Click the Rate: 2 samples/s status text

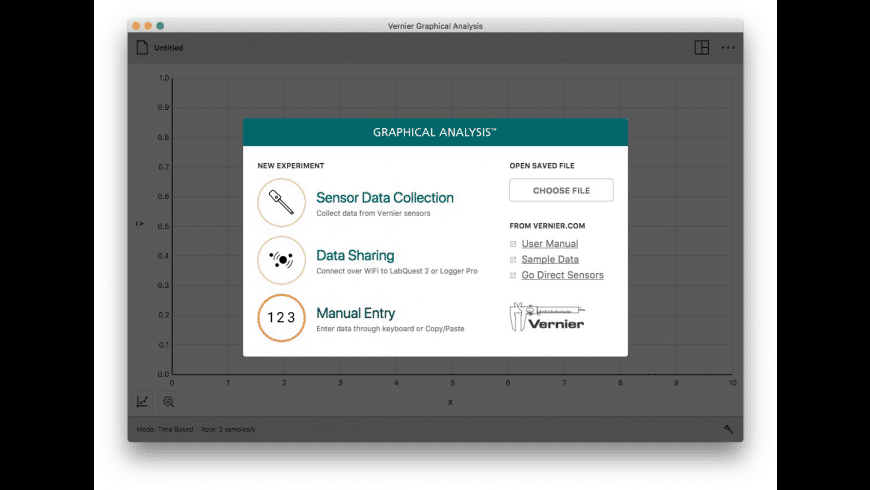pyautogui.click(x=228, y=430)
